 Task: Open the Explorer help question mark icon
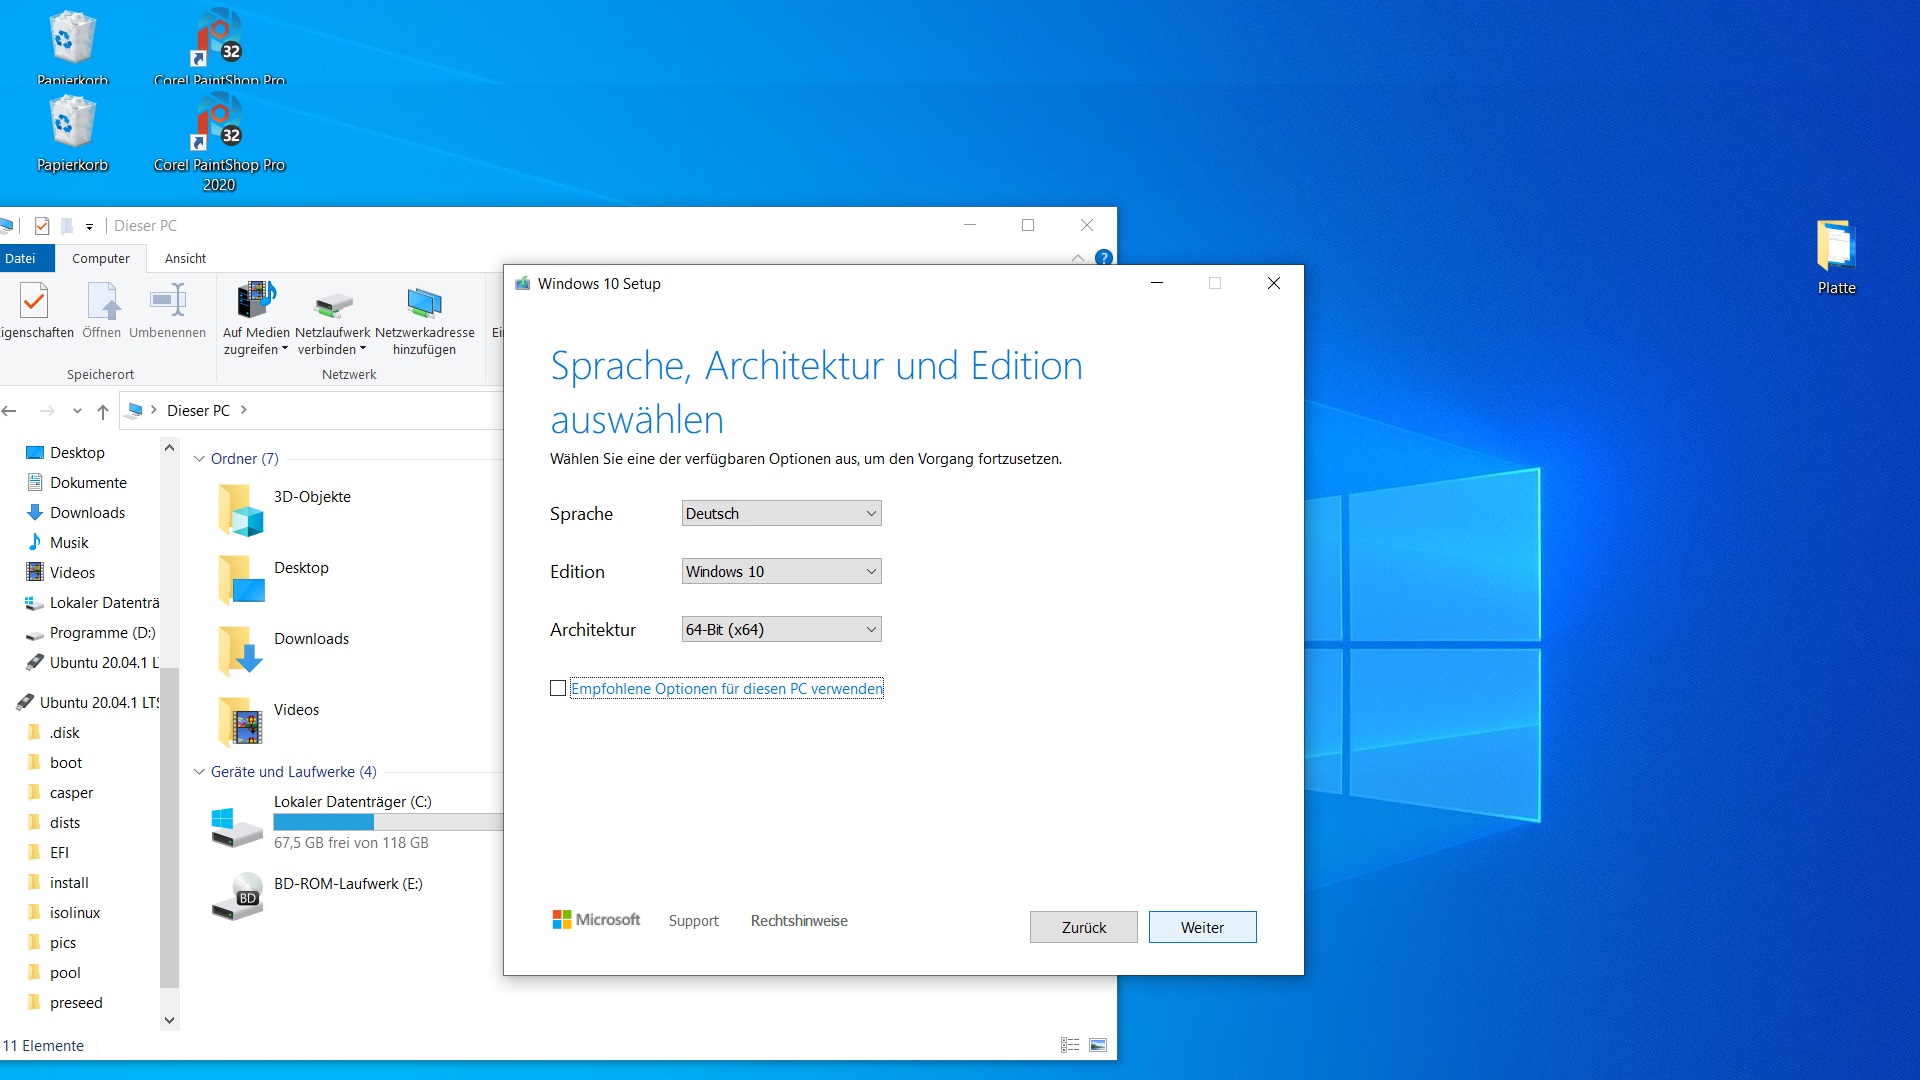pyautogui.click(x=1104, y=258)
